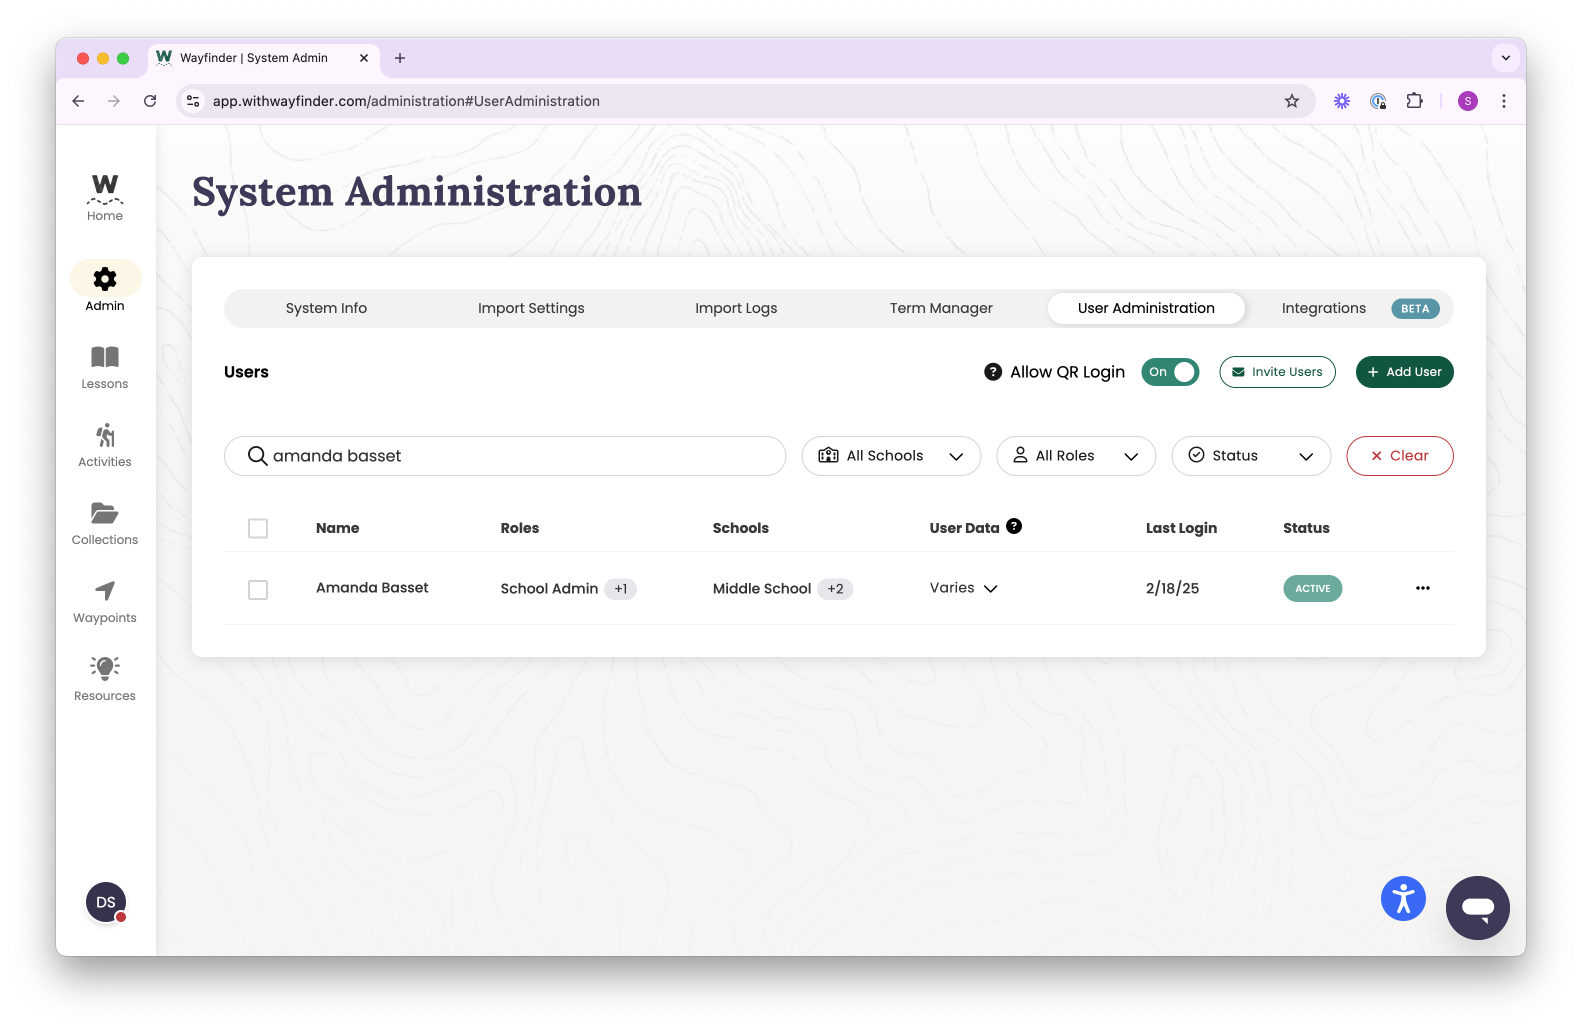Open Chrome profile S avatar

tap(1468, 101)
